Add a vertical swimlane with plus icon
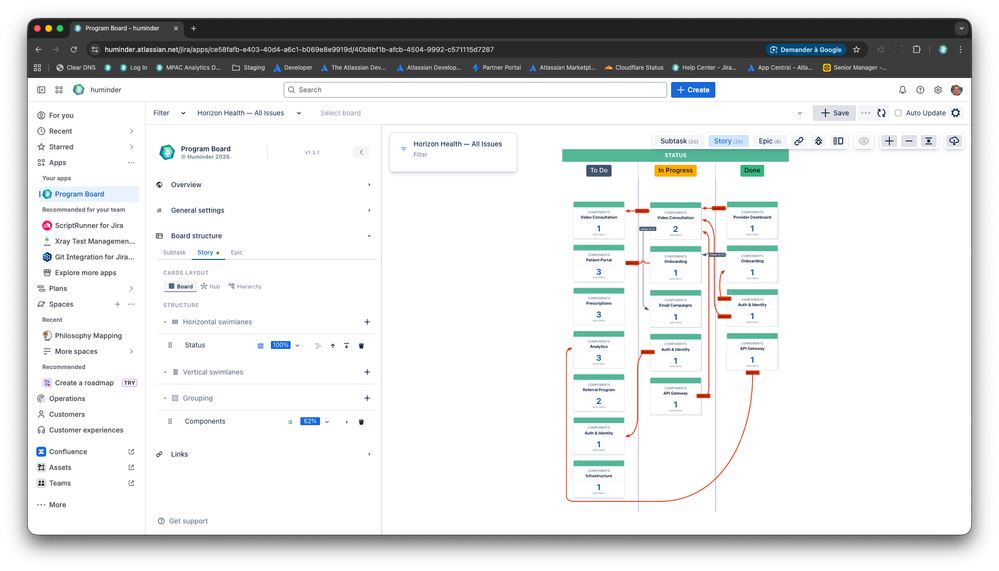Image resolution: width=999 pixels, height=571 pixels. tap(367, 372)
